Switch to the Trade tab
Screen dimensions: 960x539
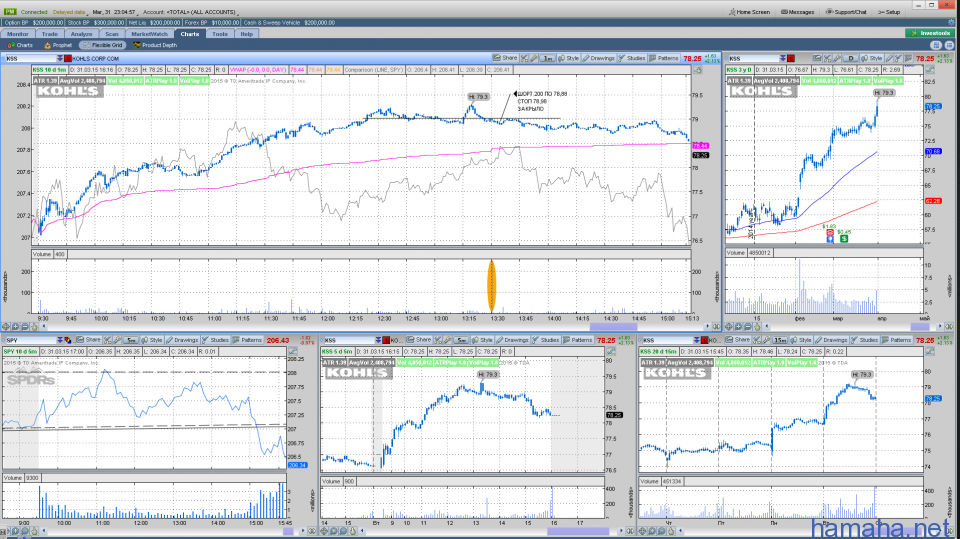(50, 34)
